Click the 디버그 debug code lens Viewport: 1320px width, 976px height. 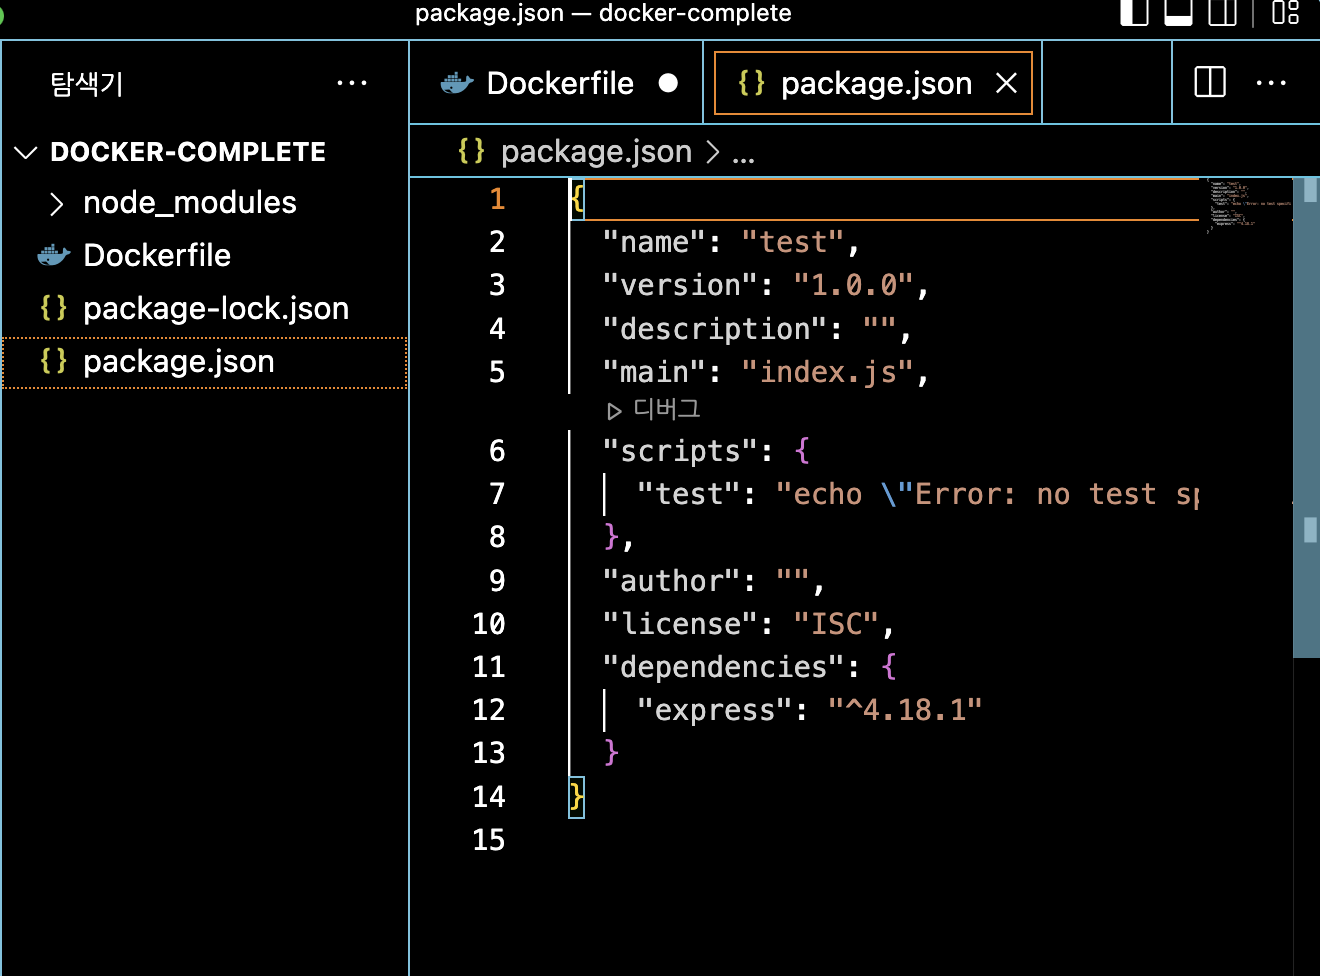pos(655,409)
